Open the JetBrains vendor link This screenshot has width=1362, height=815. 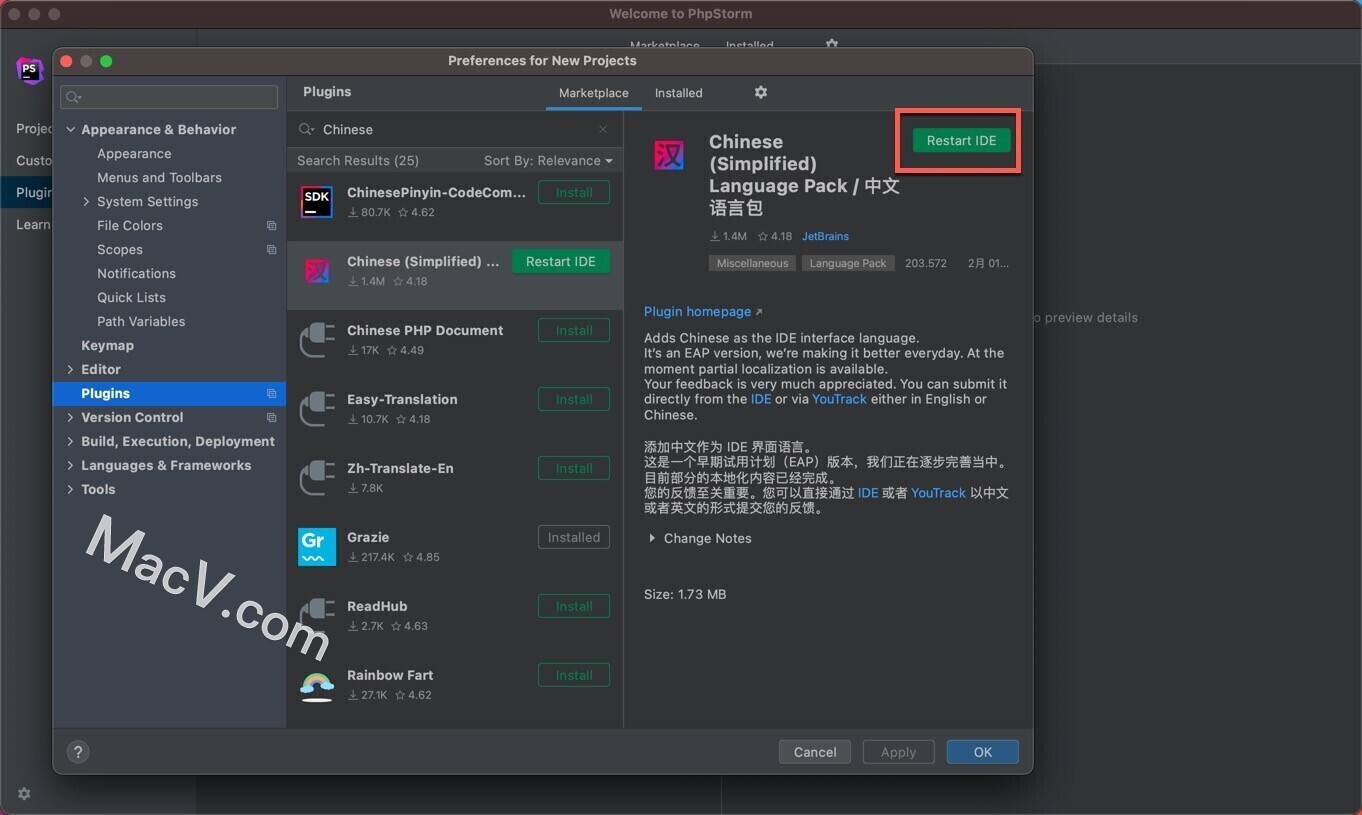click(825, 237)
